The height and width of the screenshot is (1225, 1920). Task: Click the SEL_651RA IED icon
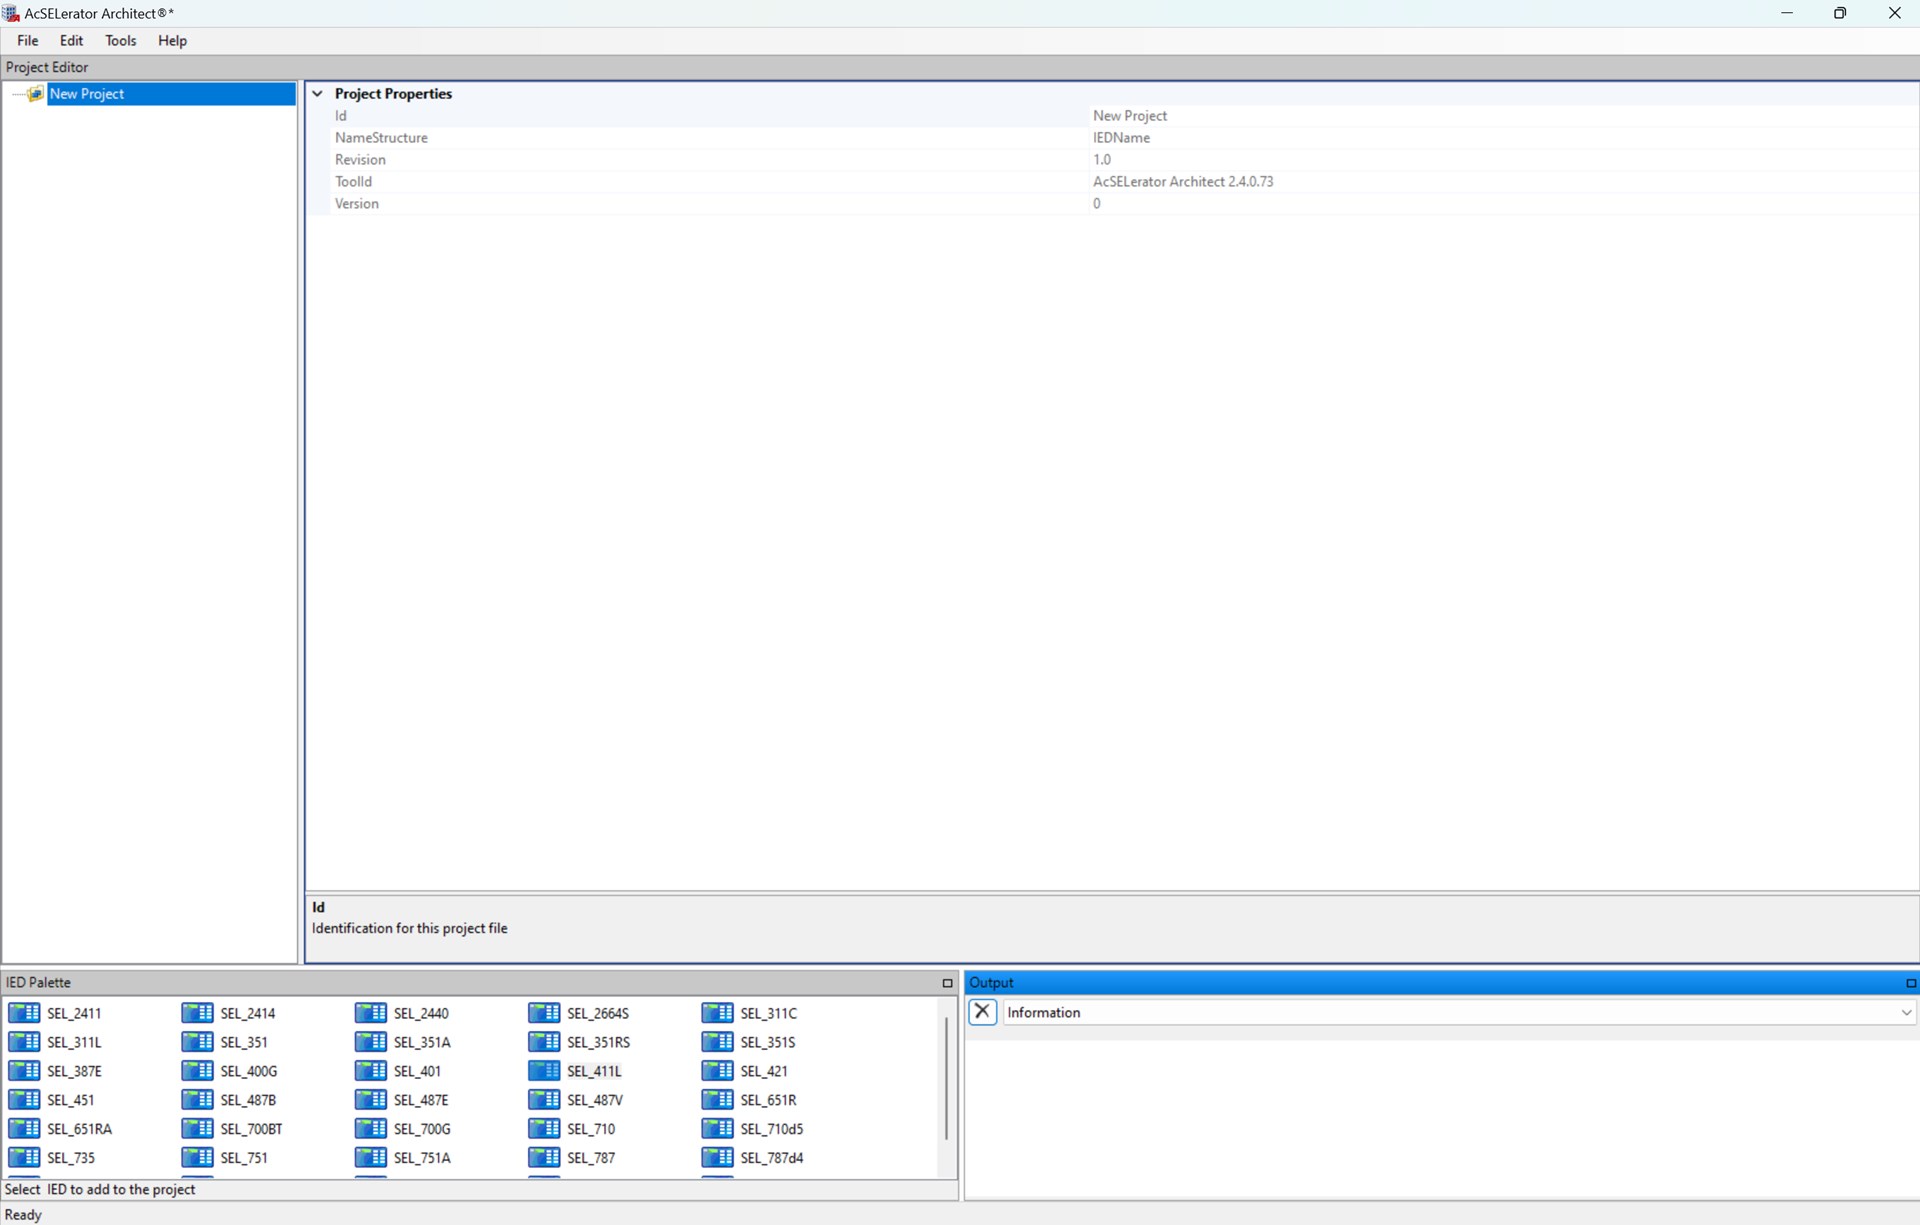click(x=24, y=1129)
